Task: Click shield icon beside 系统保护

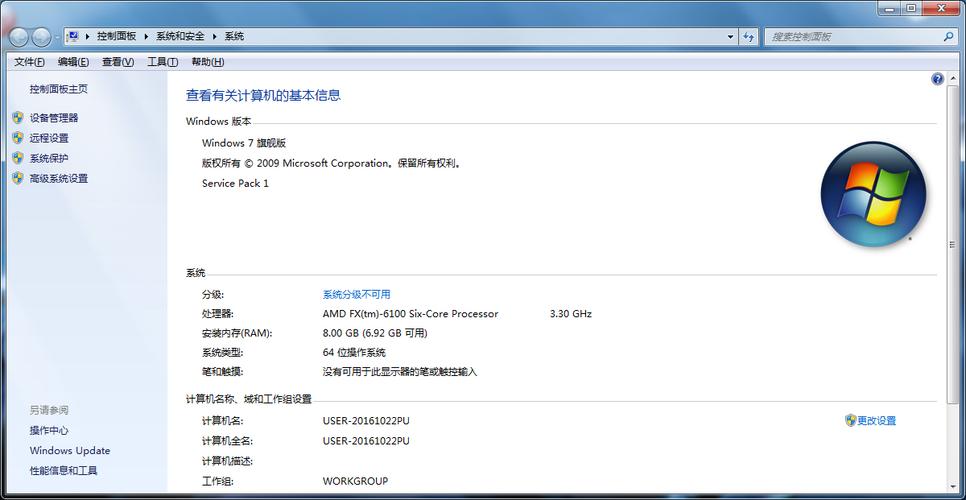Action: pos(18,158)
